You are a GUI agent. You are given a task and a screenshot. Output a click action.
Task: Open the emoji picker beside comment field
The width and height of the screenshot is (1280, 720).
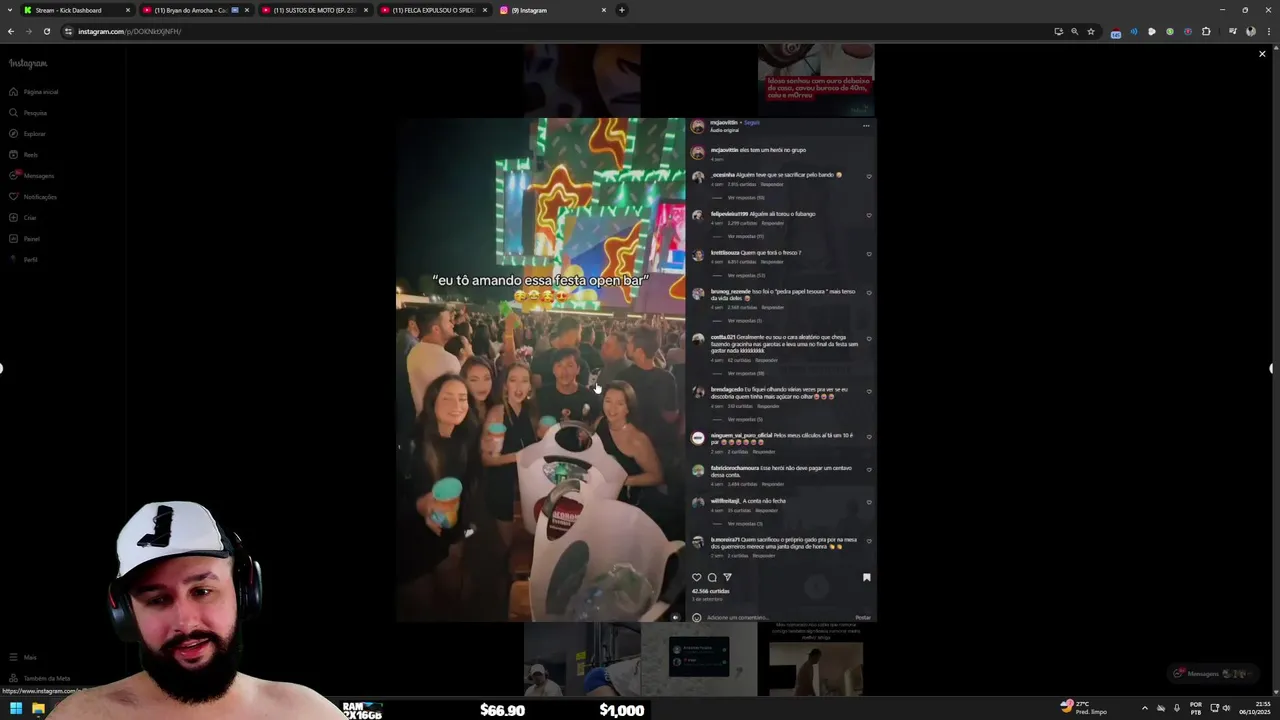tap(697, 617)
